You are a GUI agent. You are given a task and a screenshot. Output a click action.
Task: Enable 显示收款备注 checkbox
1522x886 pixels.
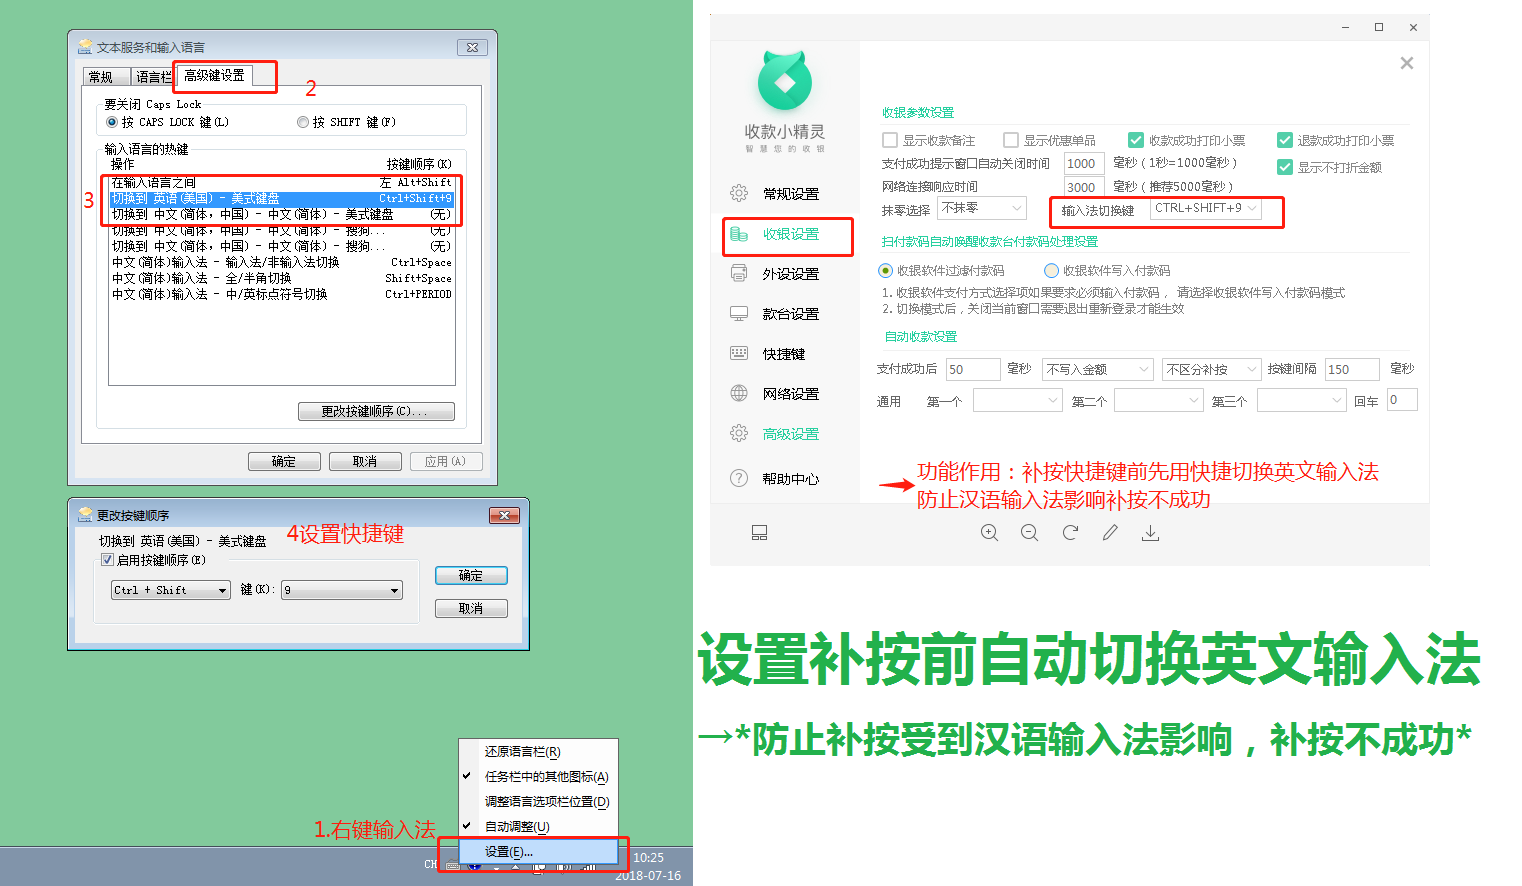click(x=890, y=140)
